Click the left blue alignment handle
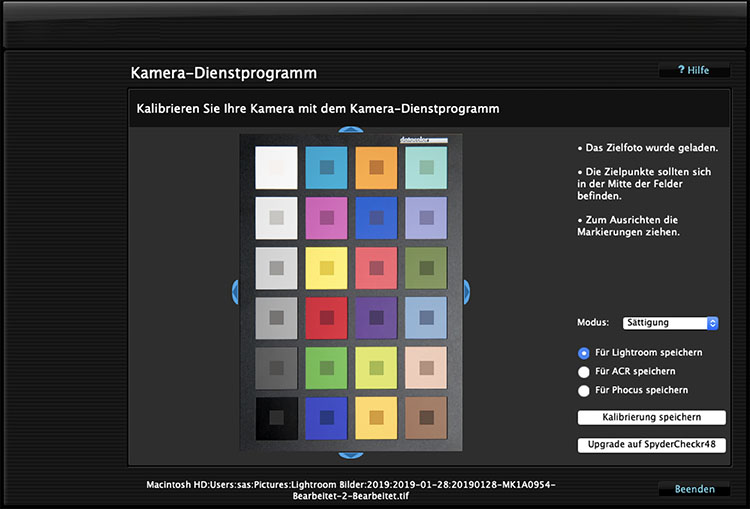This screenshot has height=509, width=750. (235, 292)
